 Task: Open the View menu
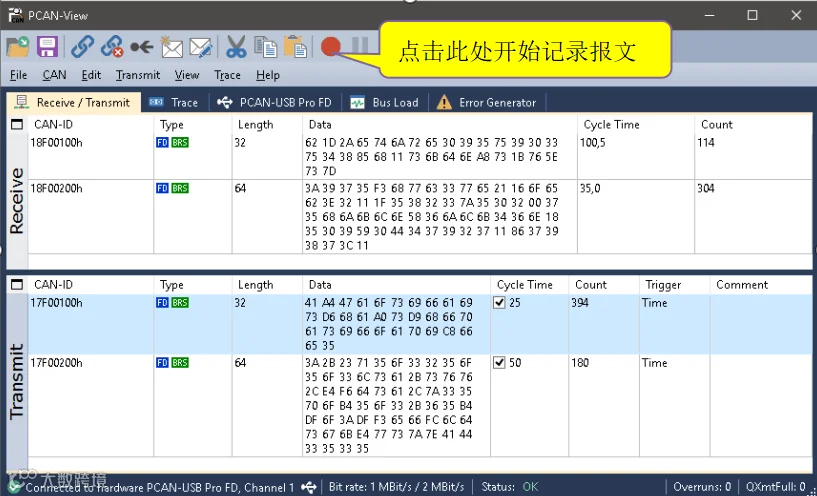pyautogui.click(x=187, y=75)
